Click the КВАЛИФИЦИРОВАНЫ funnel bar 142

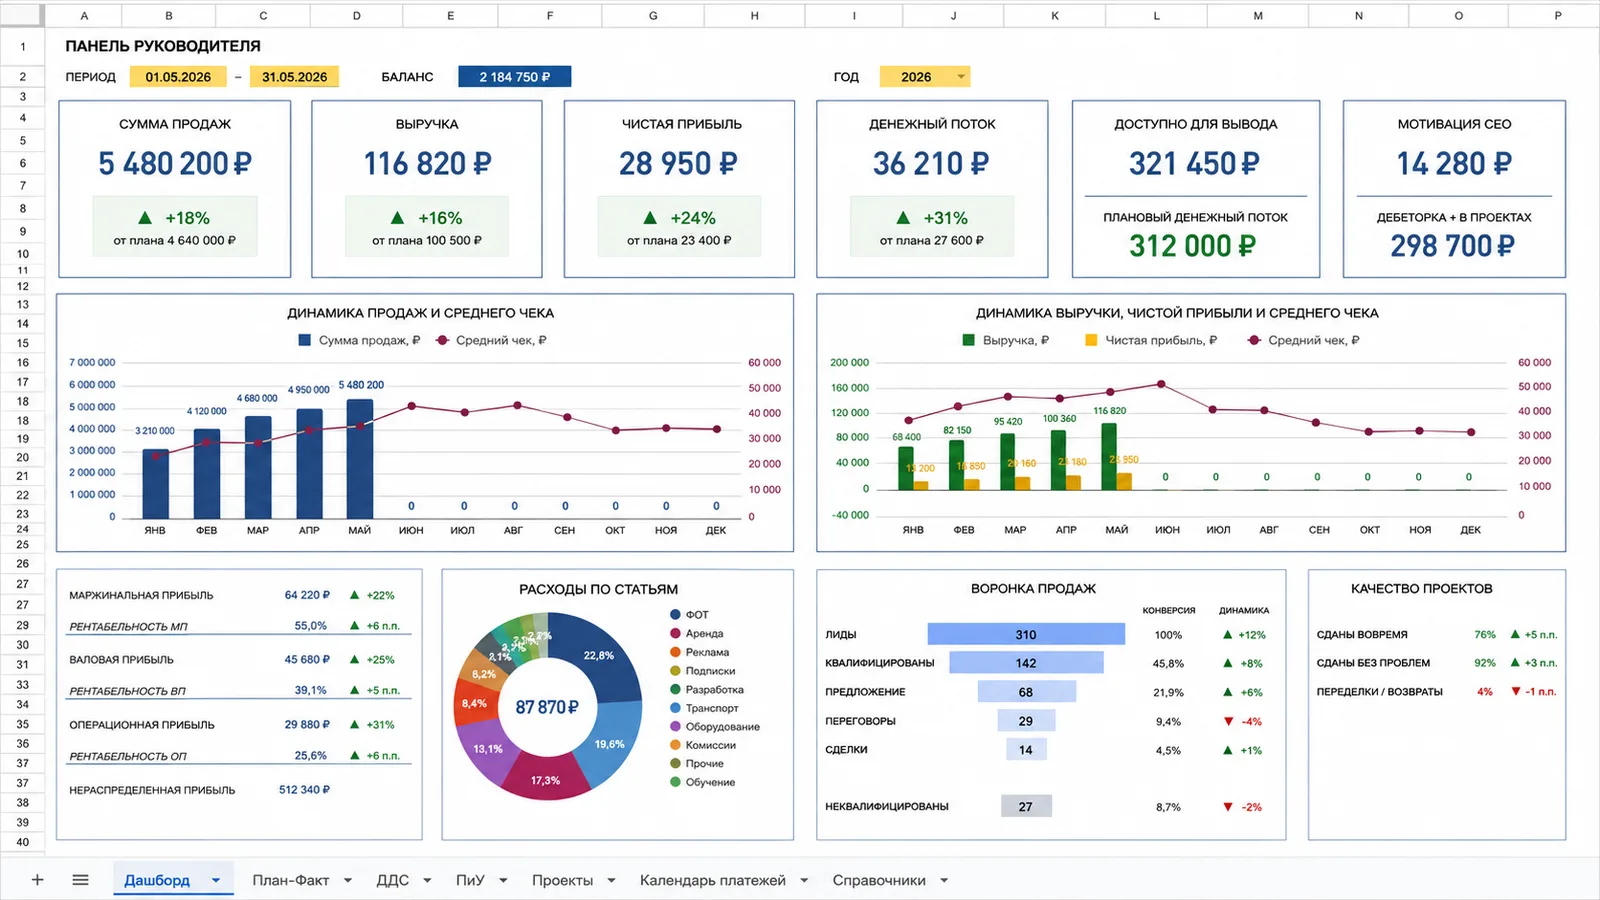pyautogui.click(x=1026, y=663)
